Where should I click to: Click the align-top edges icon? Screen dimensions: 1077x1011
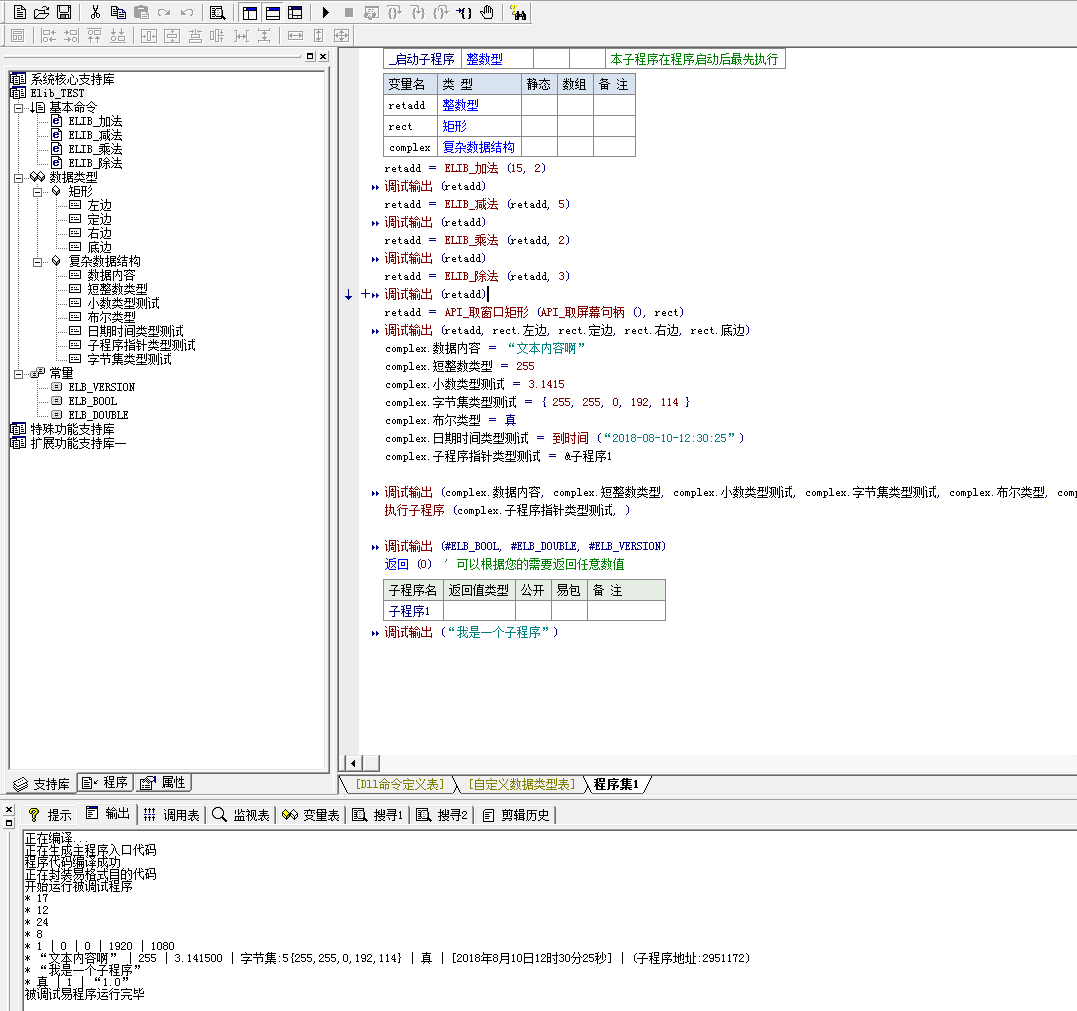point(95,36)
